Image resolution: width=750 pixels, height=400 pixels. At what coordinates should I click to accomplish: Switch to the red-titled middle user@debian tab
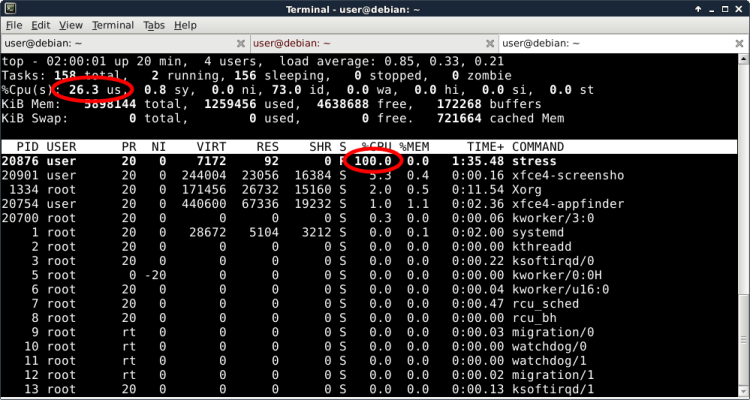(x=374, y=44)
